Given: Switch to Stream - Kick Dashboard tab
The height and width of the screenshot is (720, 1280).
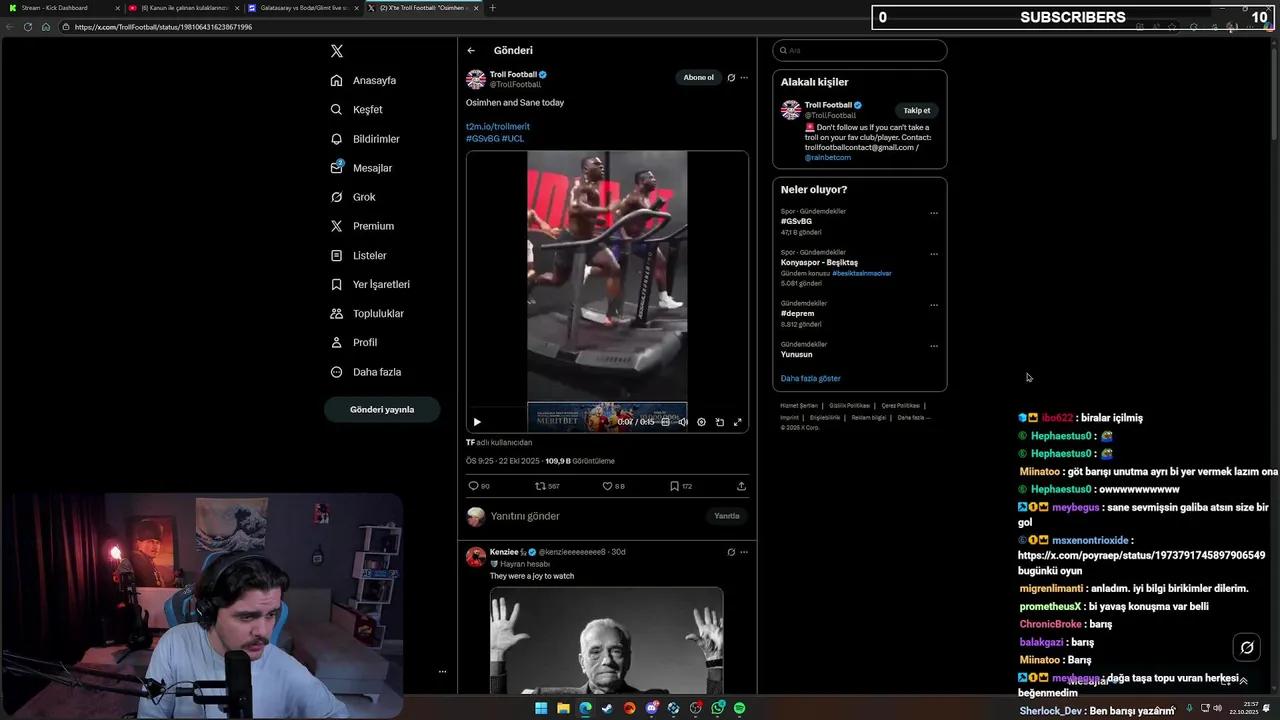Looking at the screenshot, I should pos(62,8).
